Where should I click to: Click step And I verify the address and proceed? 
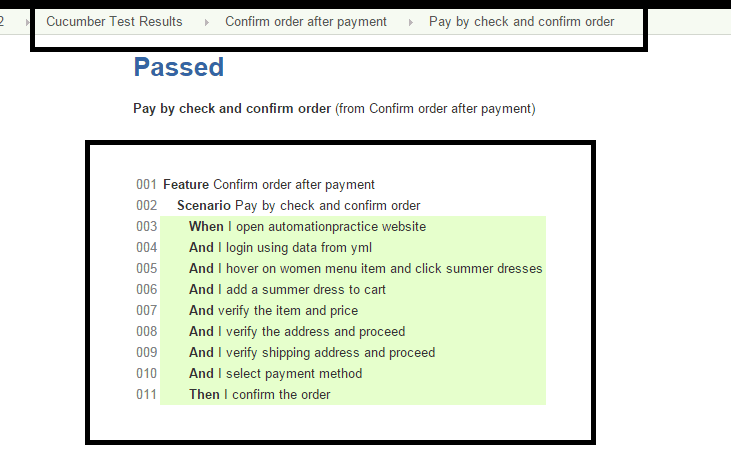click(x=296, y=331)
